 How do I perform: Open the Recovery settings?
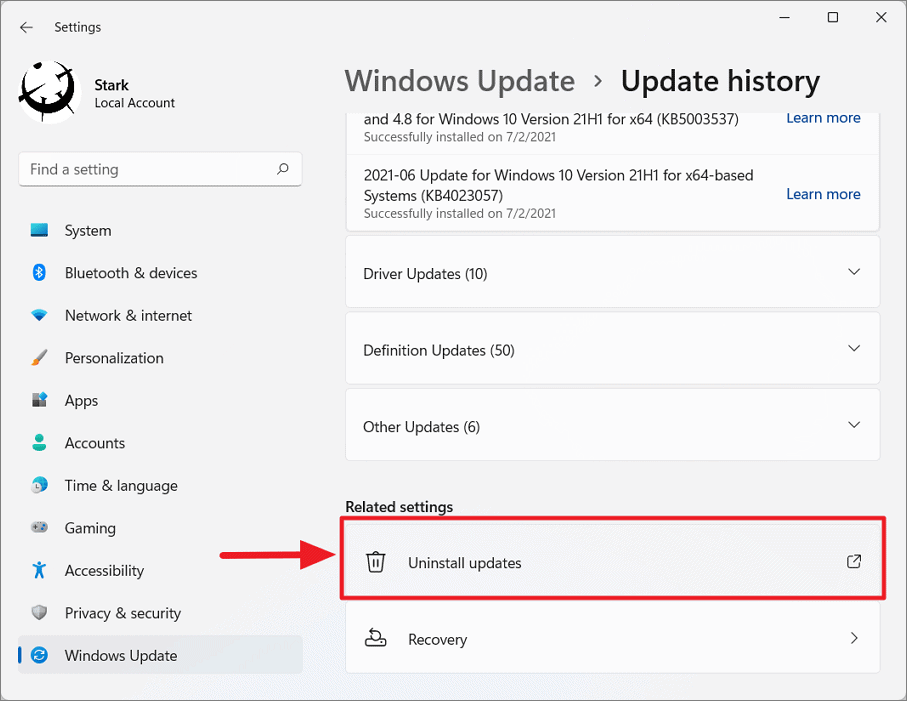pyautogui.click(x=613, y=637)
